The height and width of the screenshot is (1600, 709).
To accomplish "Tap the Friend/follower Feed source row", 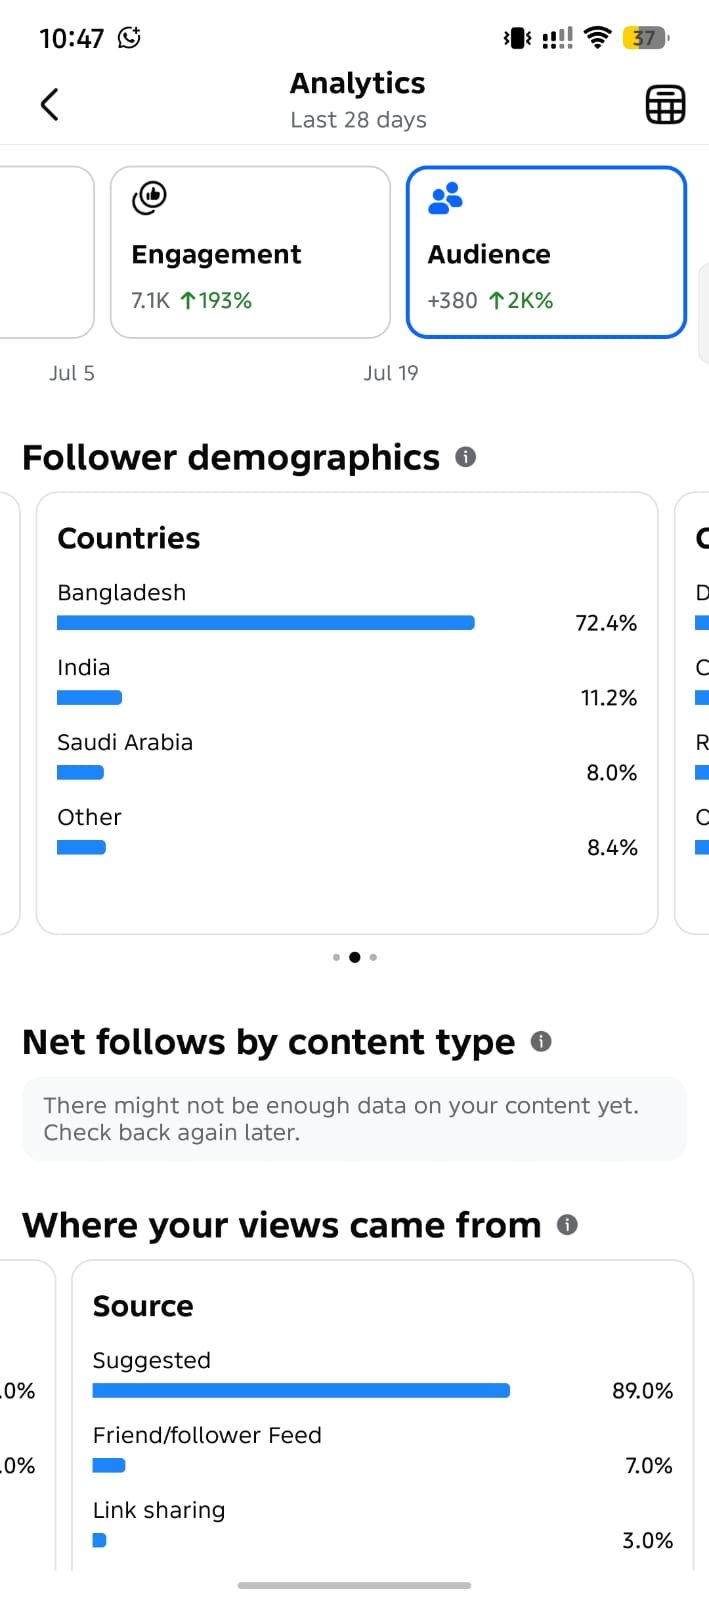I will point(383,1451).
